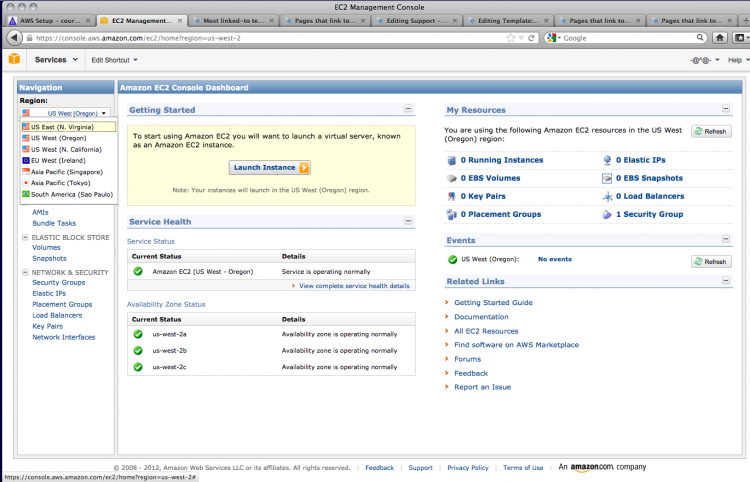This screenshot has width=750, height=482.
Task: Click green status check for Amazon EC2 Oregon
Action: point(138,271)
